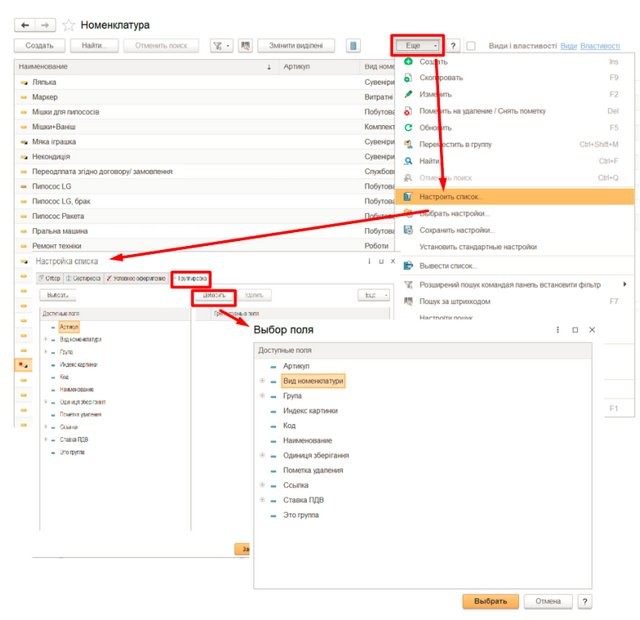Toggle the Види і властивості checkbox
This screenshot has width=640, height=620.
[470, 46]
